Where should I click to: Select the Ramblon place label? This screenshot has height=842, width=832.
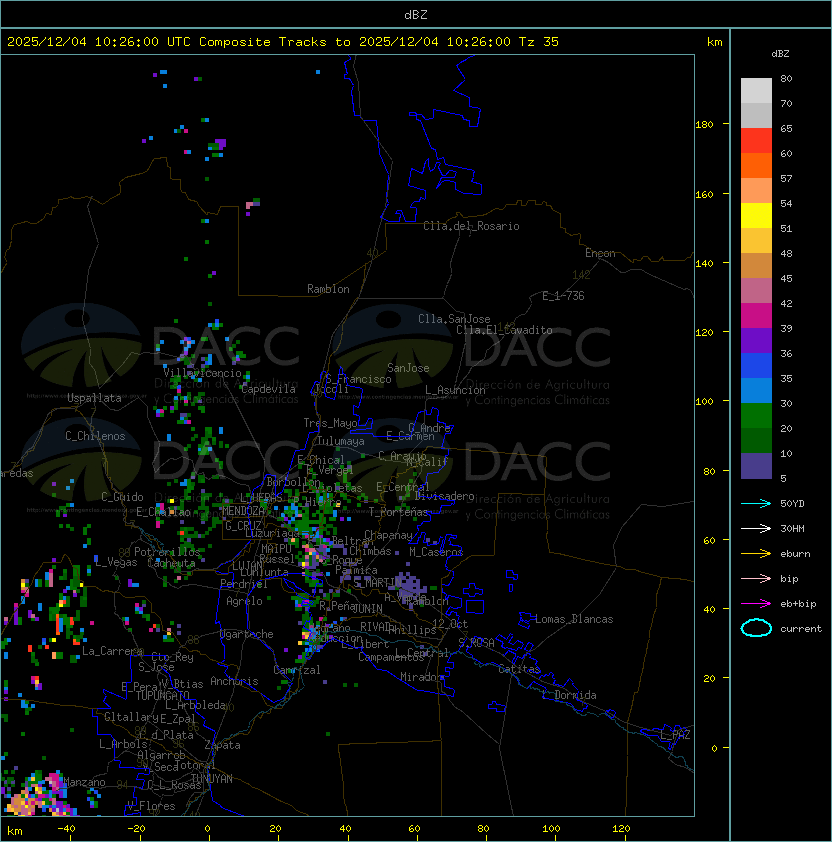click(x=328, y=289)
